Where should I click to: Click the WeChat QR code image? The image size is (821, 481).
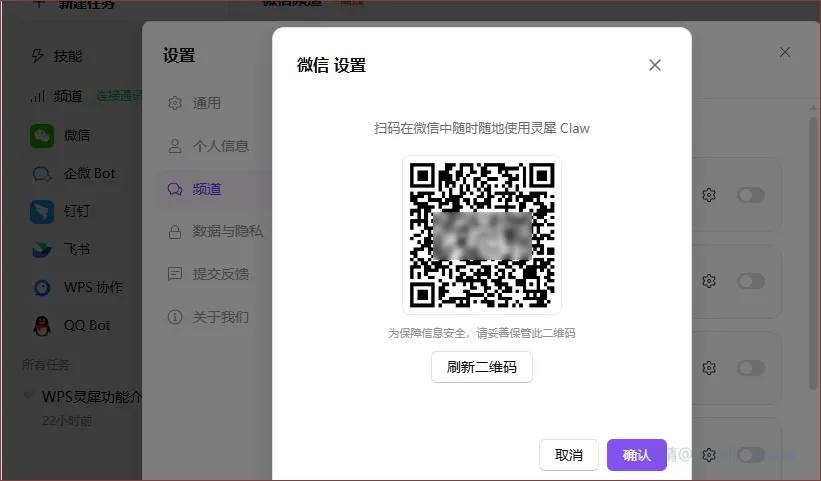point(482,235)
